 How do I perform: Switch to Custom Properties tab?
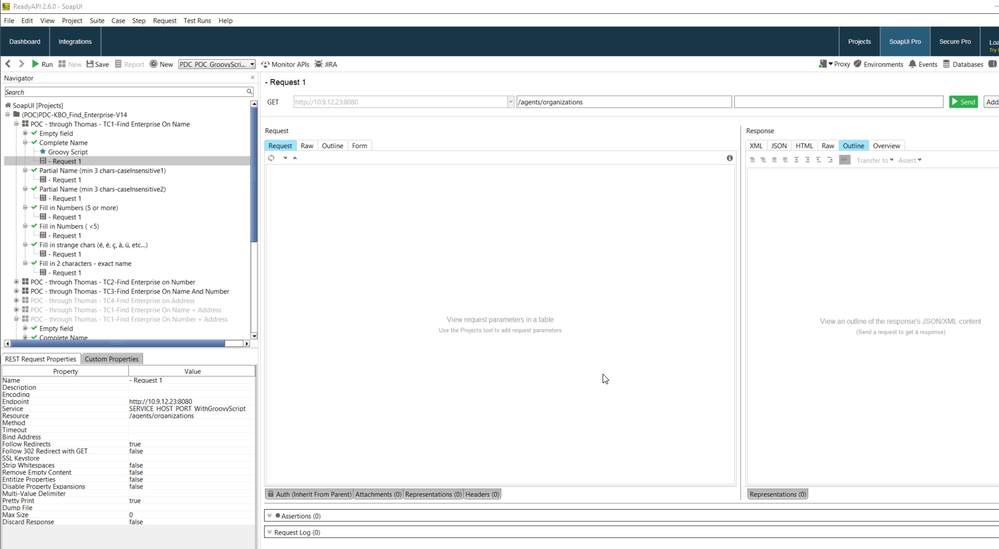[x=112, y=359]
